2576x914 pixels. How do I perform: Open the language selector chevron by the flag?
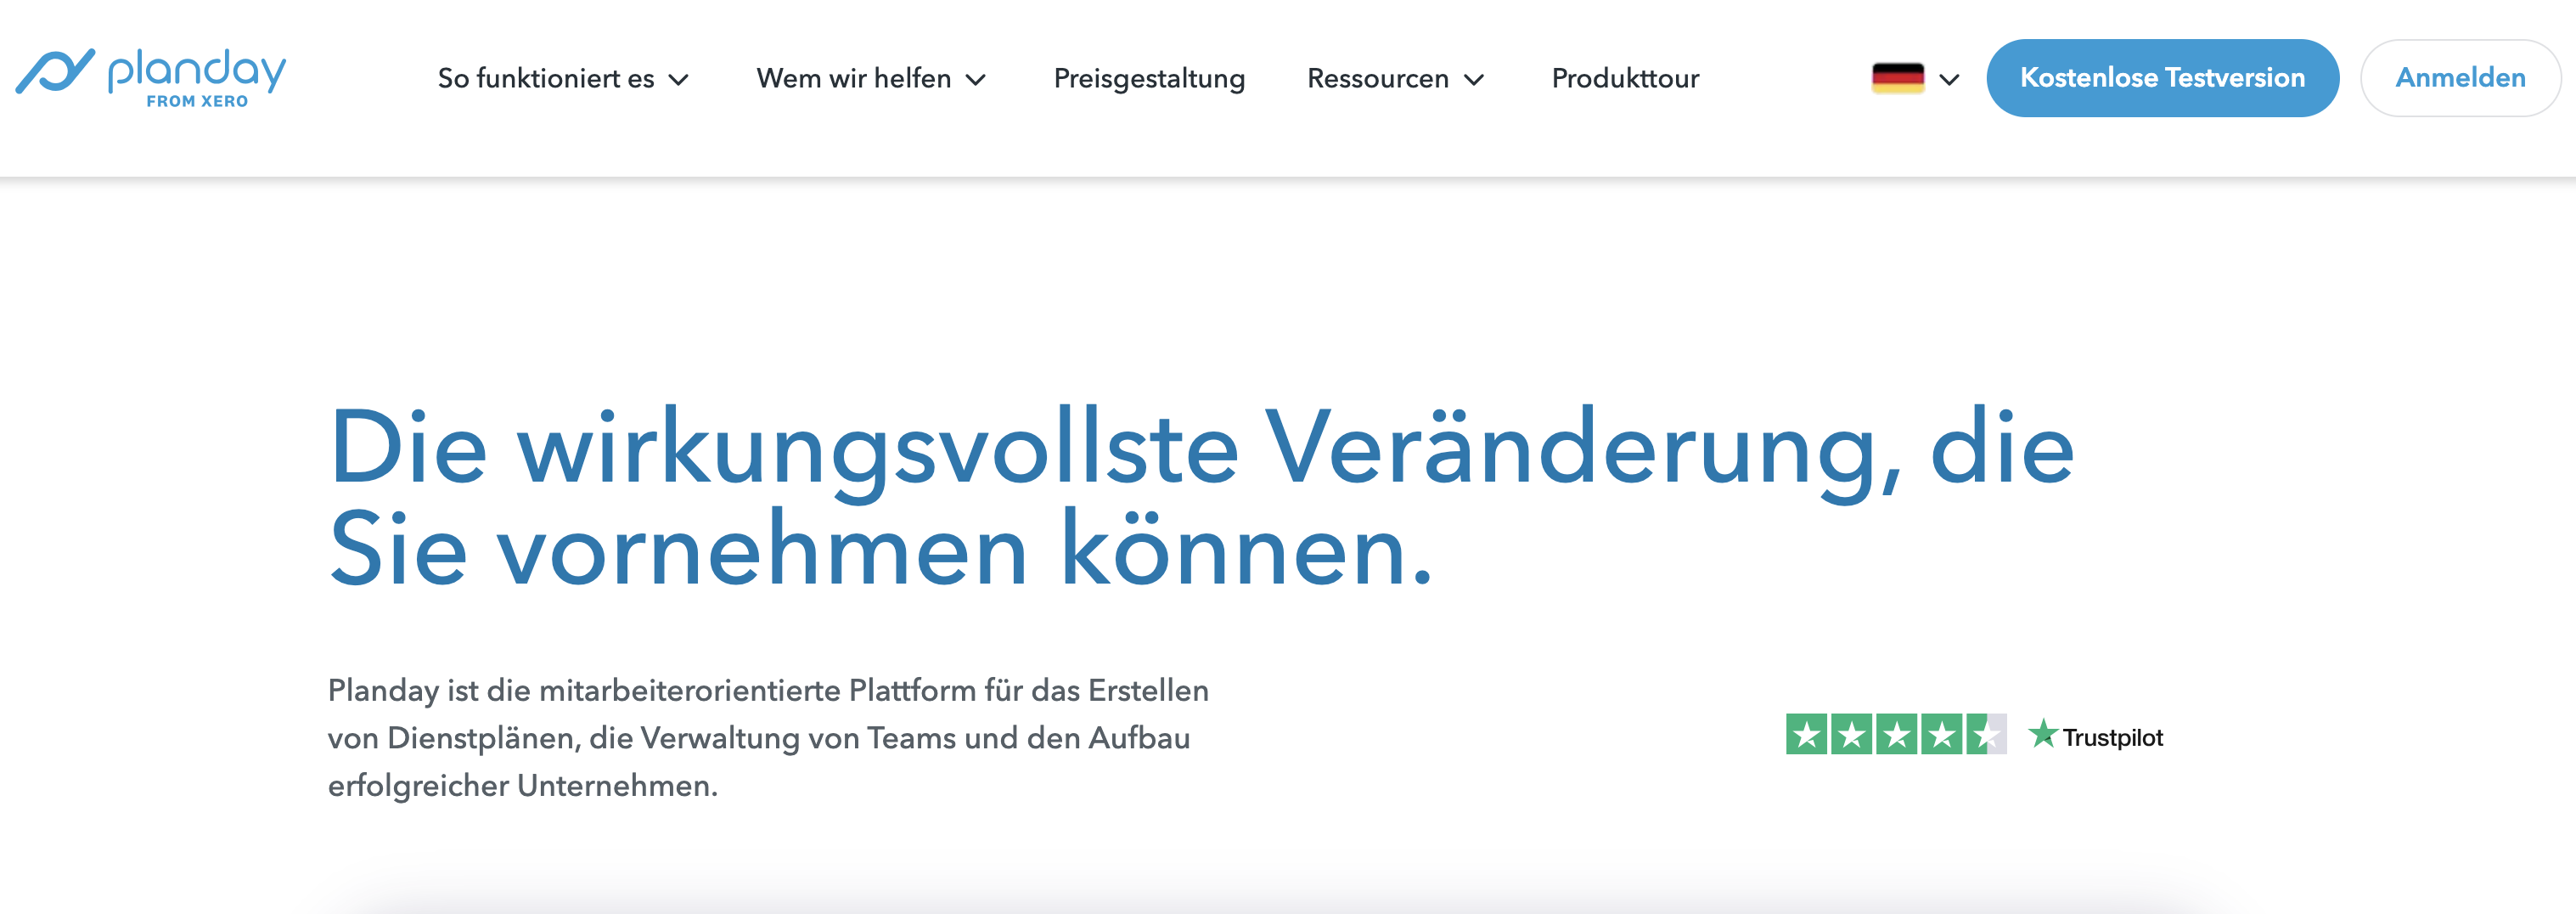click(x=1949, y=80)
